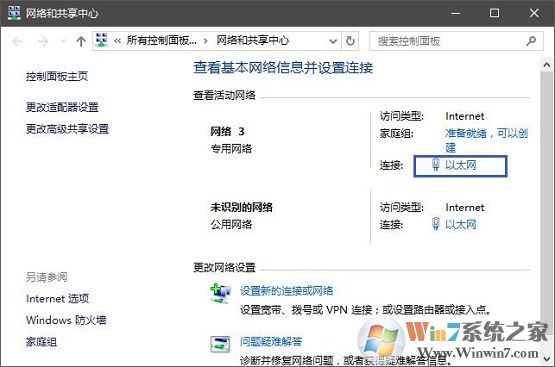
Task: Maximize the 网络和共享中心 window
Action: [x=494, y=13]
